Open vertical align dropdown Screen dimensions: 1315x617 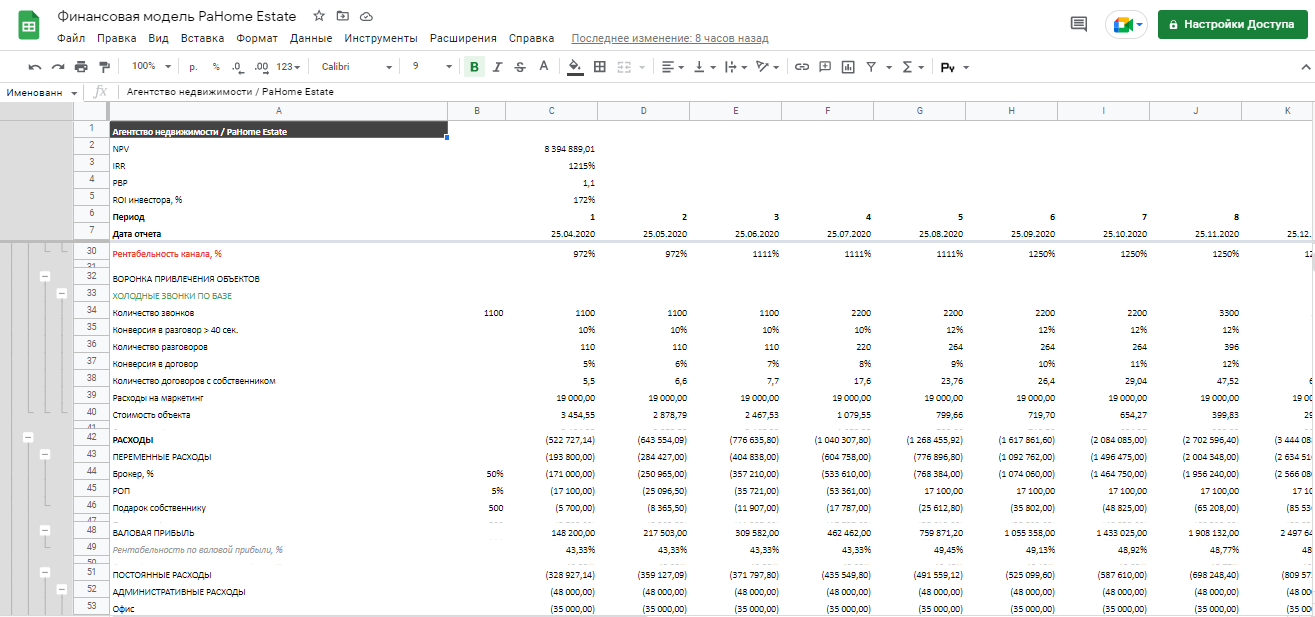coord(705,67)
